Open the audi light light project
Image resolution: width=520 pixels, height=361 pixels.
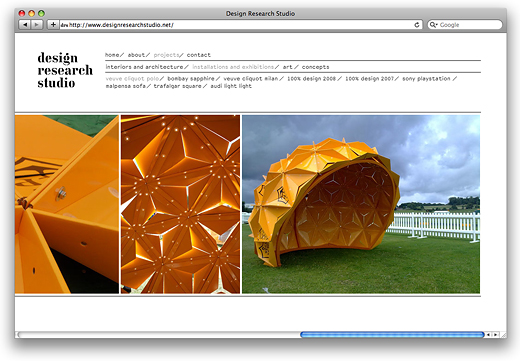click(231, 86)
